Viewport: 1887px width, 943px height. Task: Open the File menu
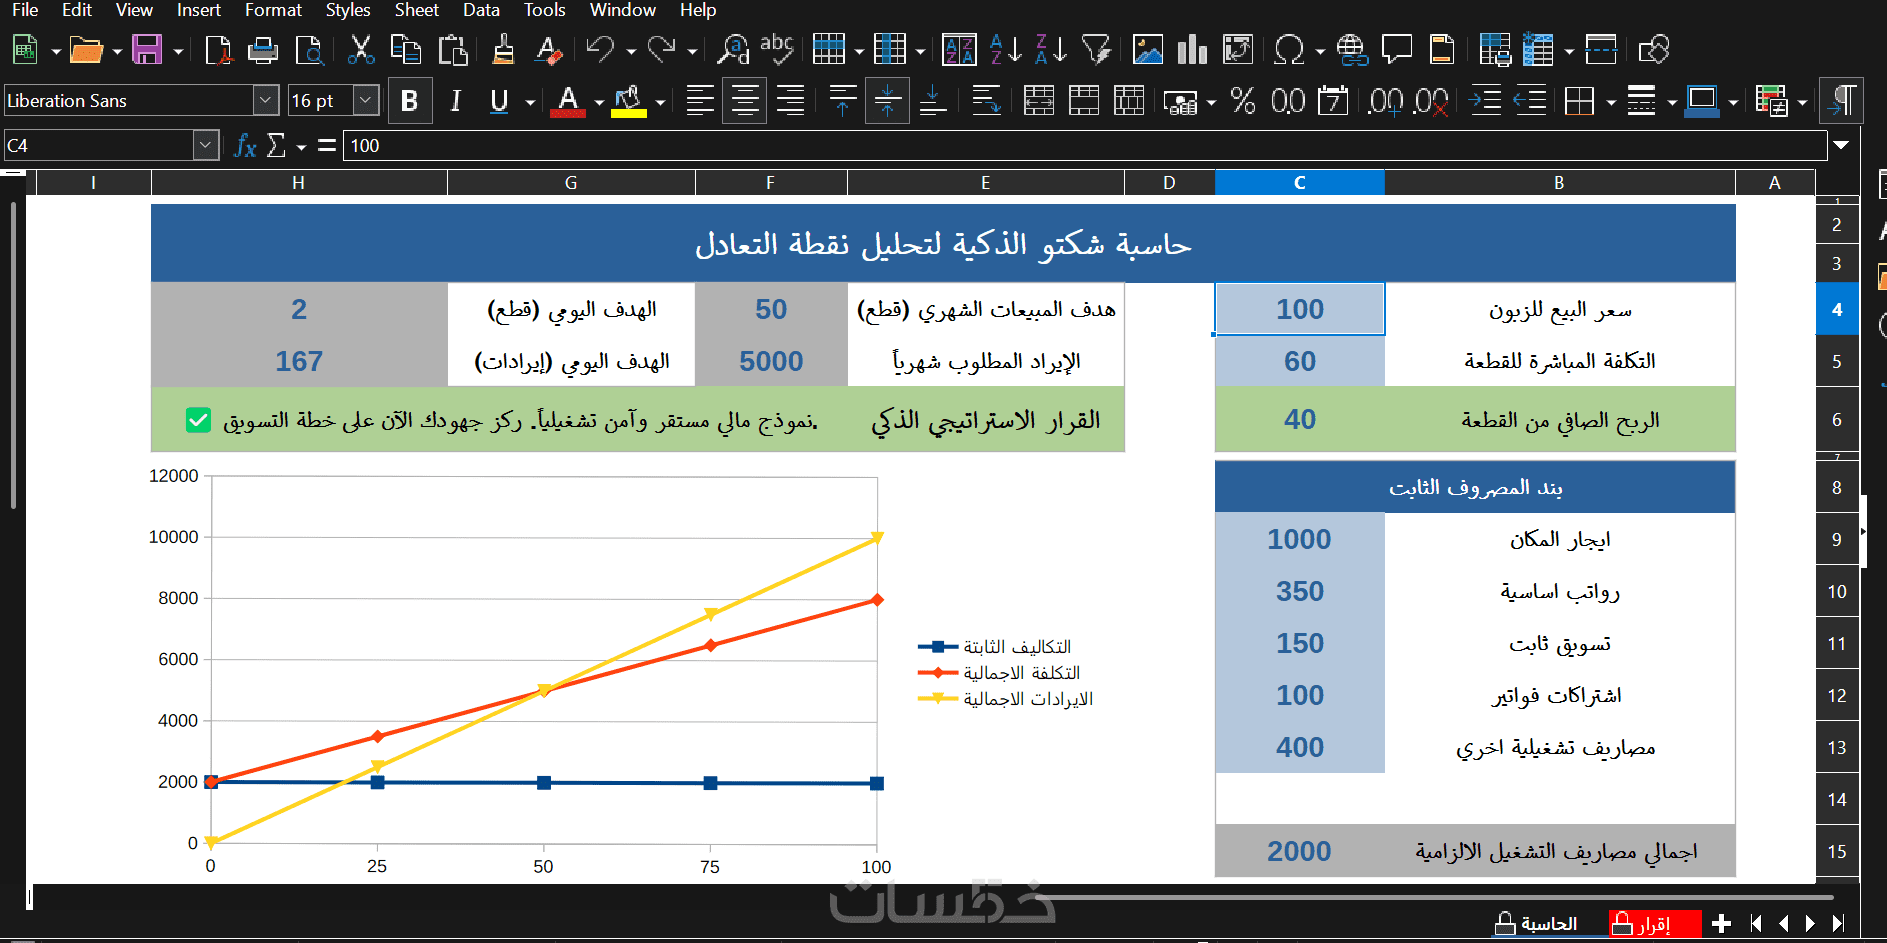(x=25, y=10)
